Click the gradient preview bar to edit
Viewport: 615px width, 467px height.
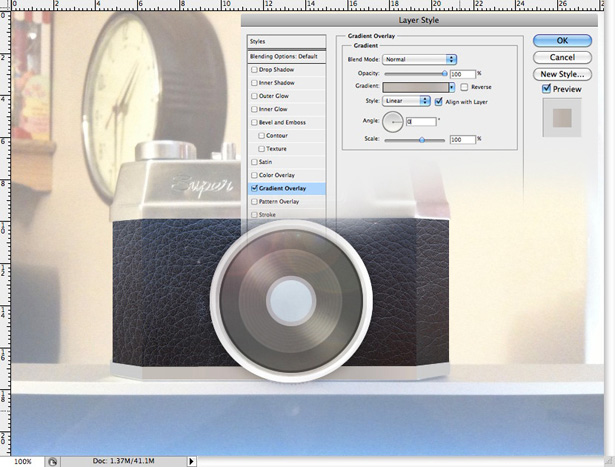[416, 87]
